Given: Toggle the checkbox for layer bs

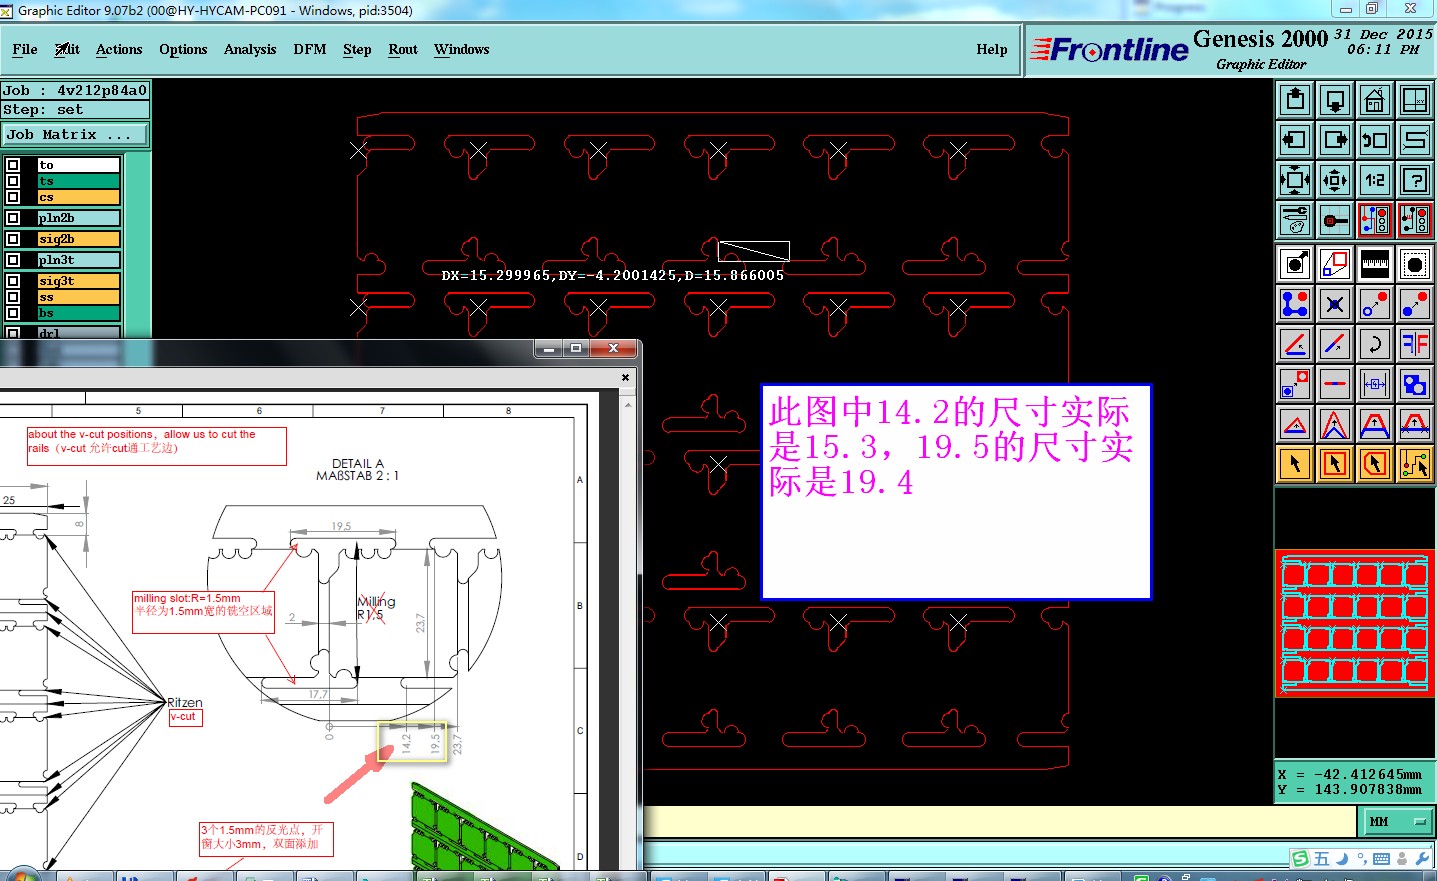Looking at the screenshot, I should click(x=13, y=313).
